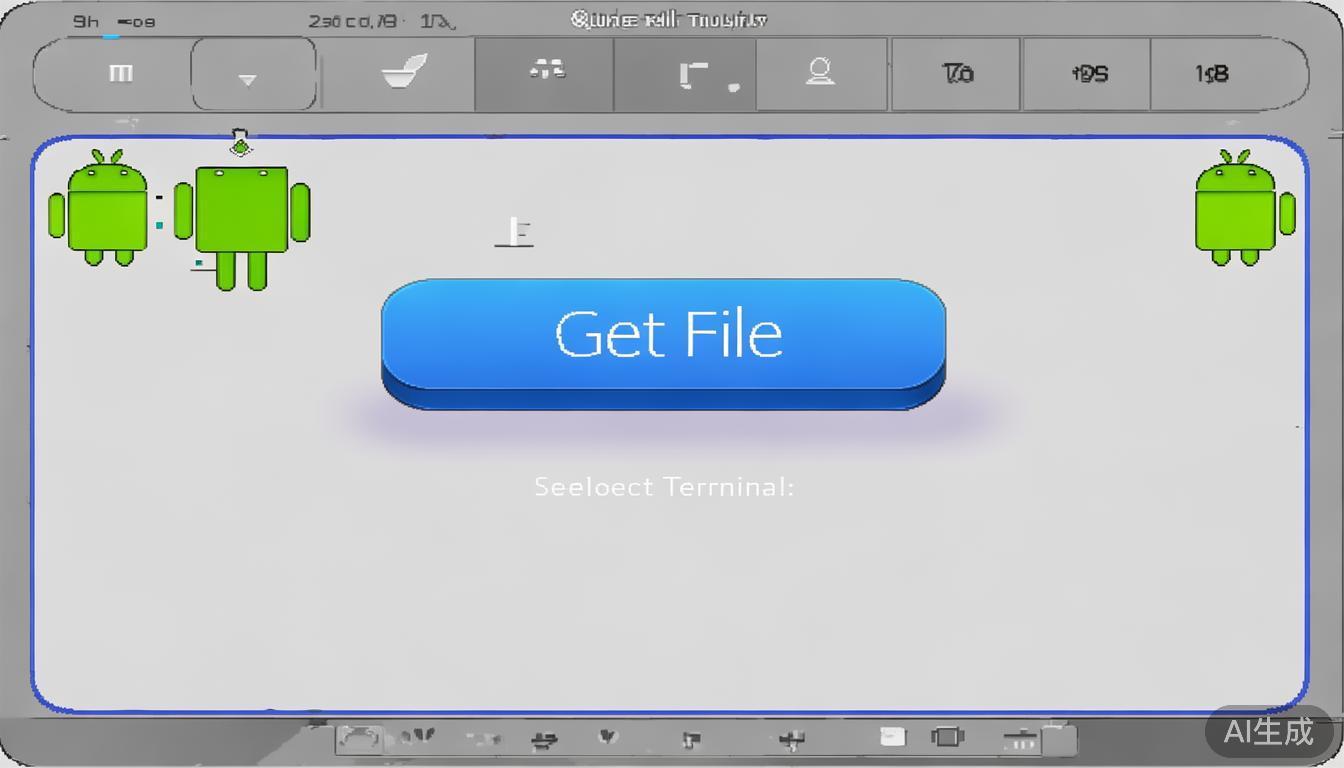Image resolution: width=1344 pixels, height=768 pixels.
Task: Click the grid icon at toolbar's left end
Action: click(120, 73)
